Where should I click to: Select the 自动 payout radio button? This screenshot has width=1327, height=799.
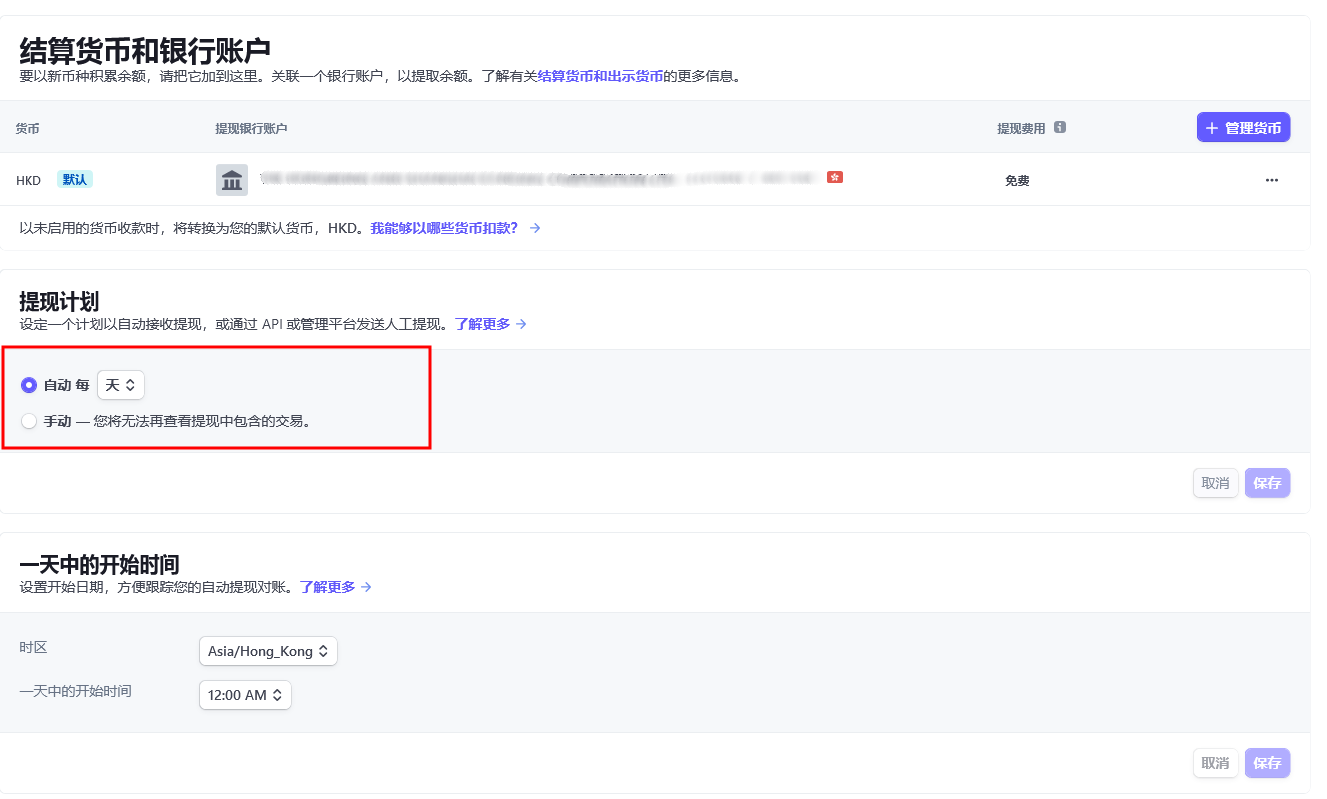click(29, 385)
